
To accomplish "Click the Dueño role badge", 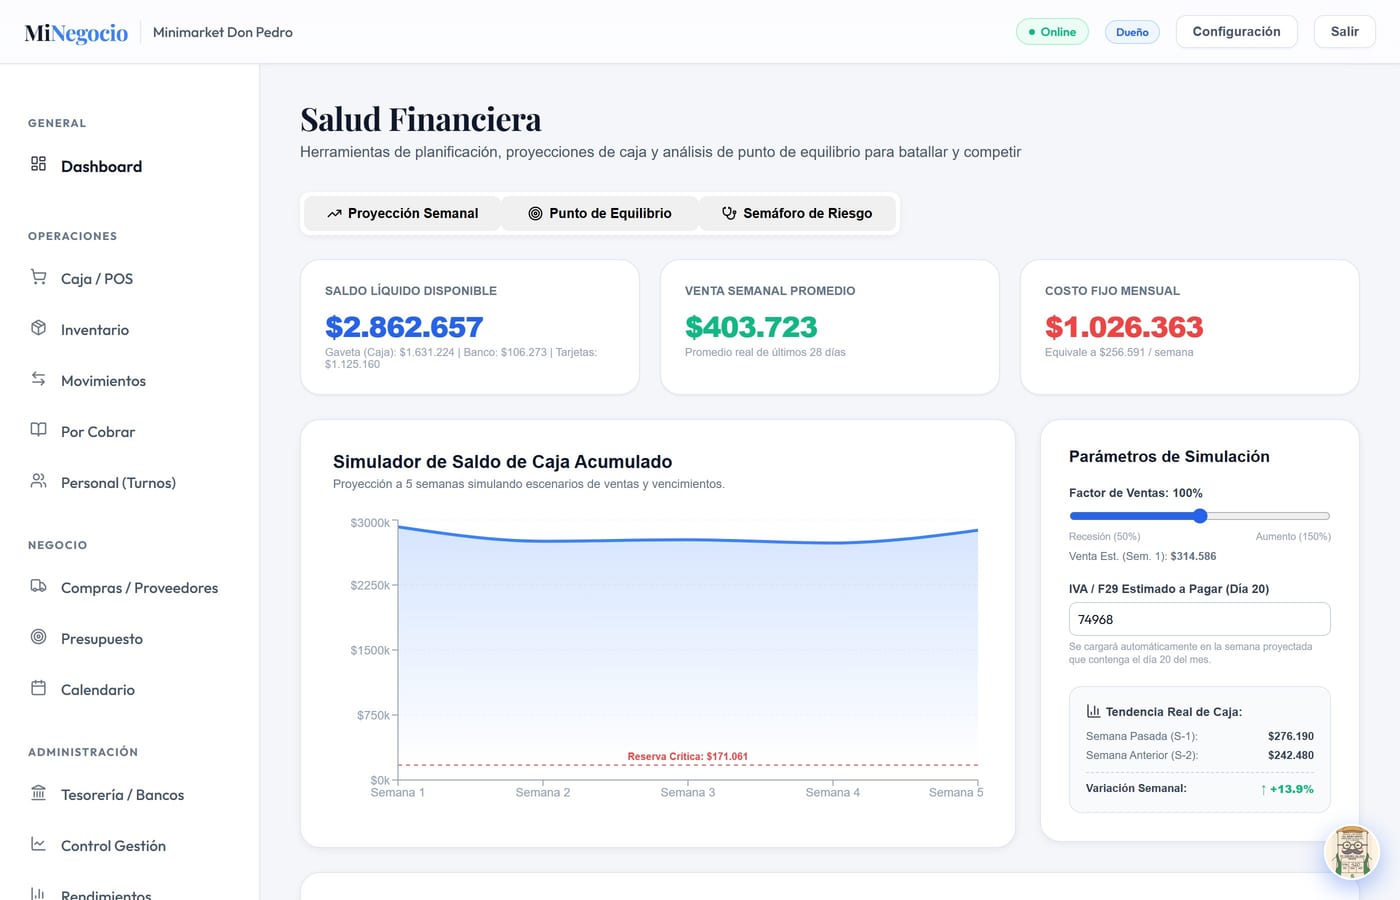I will 1132,32.
